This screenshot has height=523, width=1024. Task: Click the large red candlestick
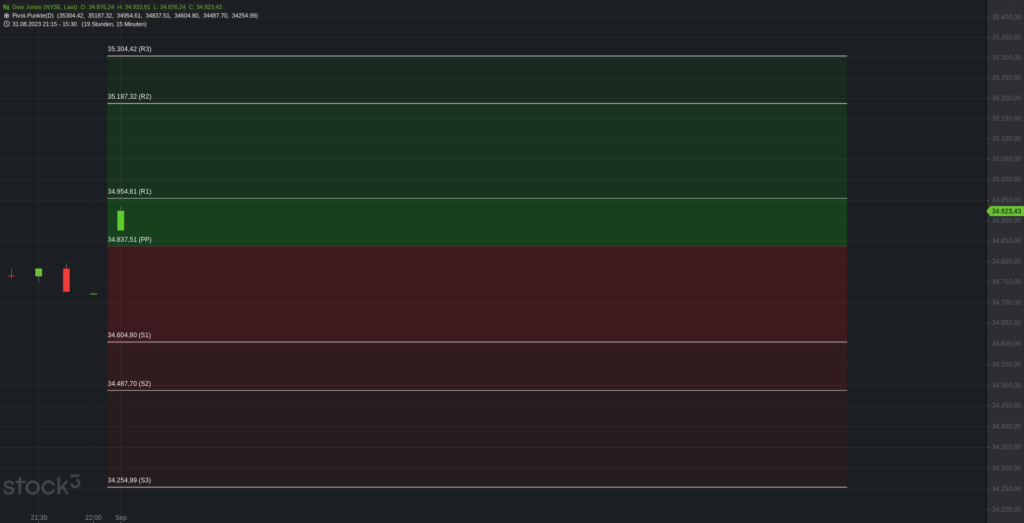[x=66, y=279]
